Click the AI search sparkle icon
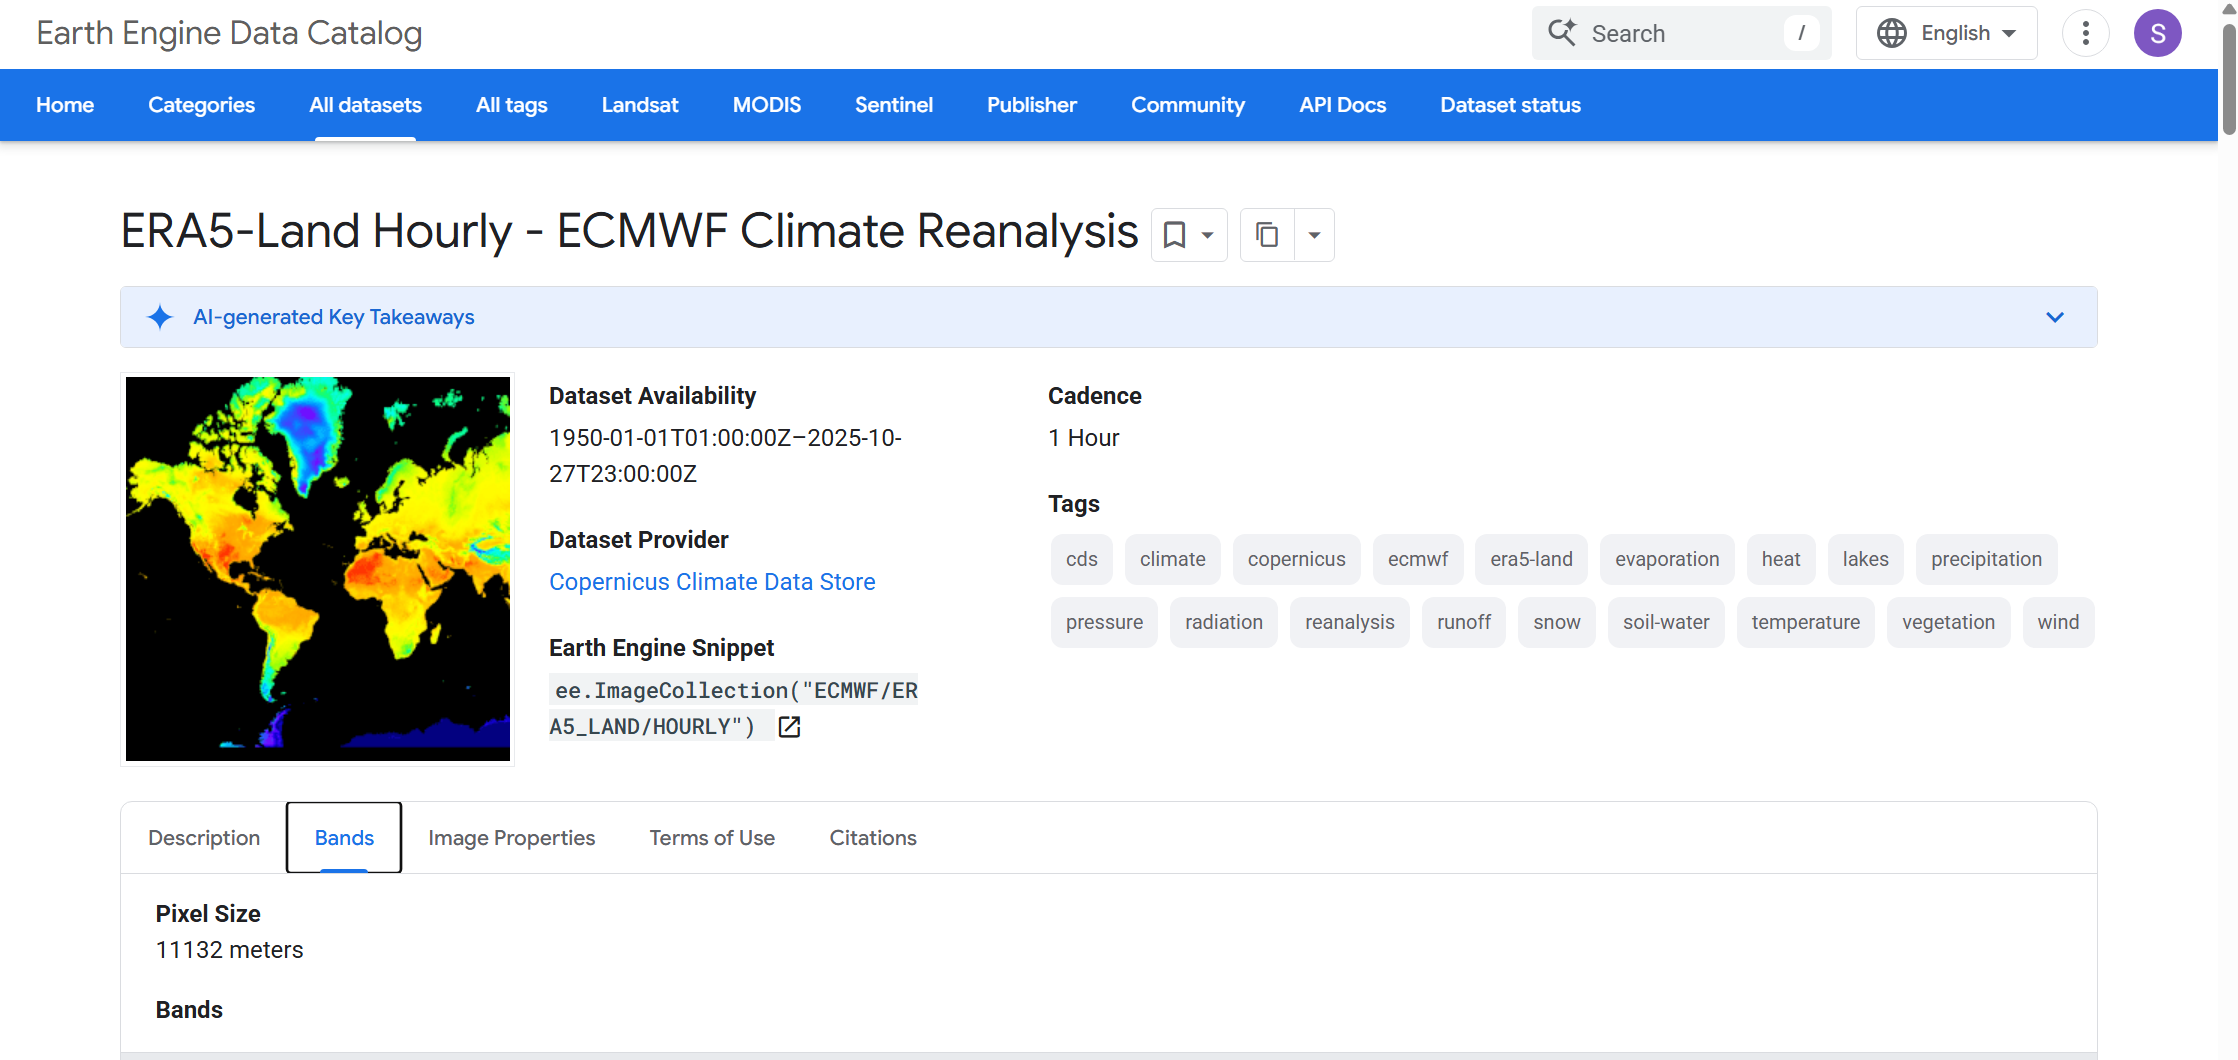This screenshot has width=2238, height=1060. tap(1562, 33)
